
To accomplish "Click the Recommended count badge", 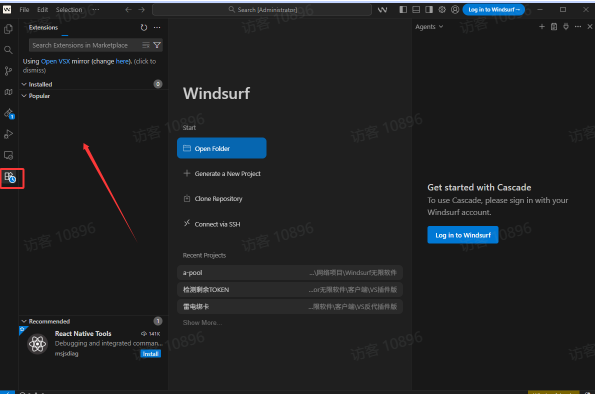I will tap(158, 321).
